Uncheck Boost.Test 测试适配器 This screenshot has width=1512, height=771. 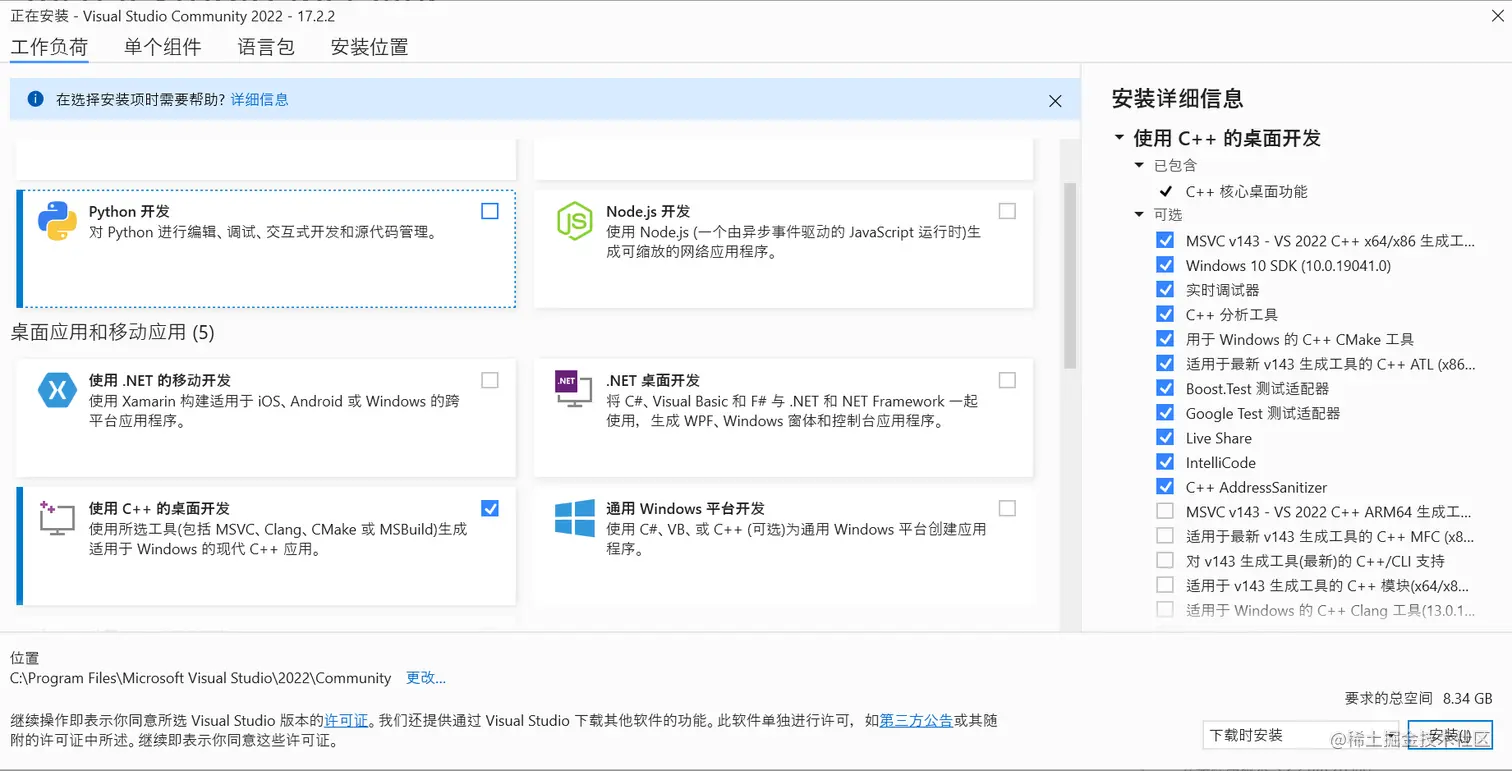[x=1165, y=388]
